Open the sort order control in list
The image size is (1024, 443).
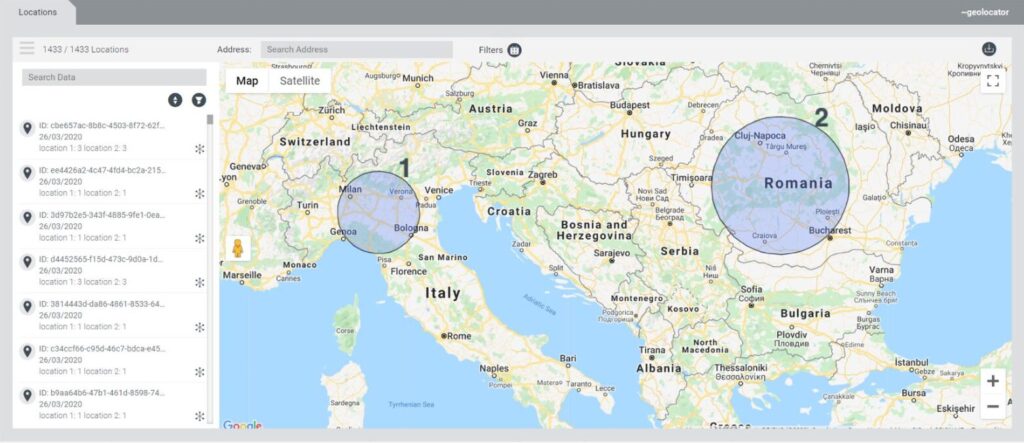pyautogui.click(x=175, y=100)
